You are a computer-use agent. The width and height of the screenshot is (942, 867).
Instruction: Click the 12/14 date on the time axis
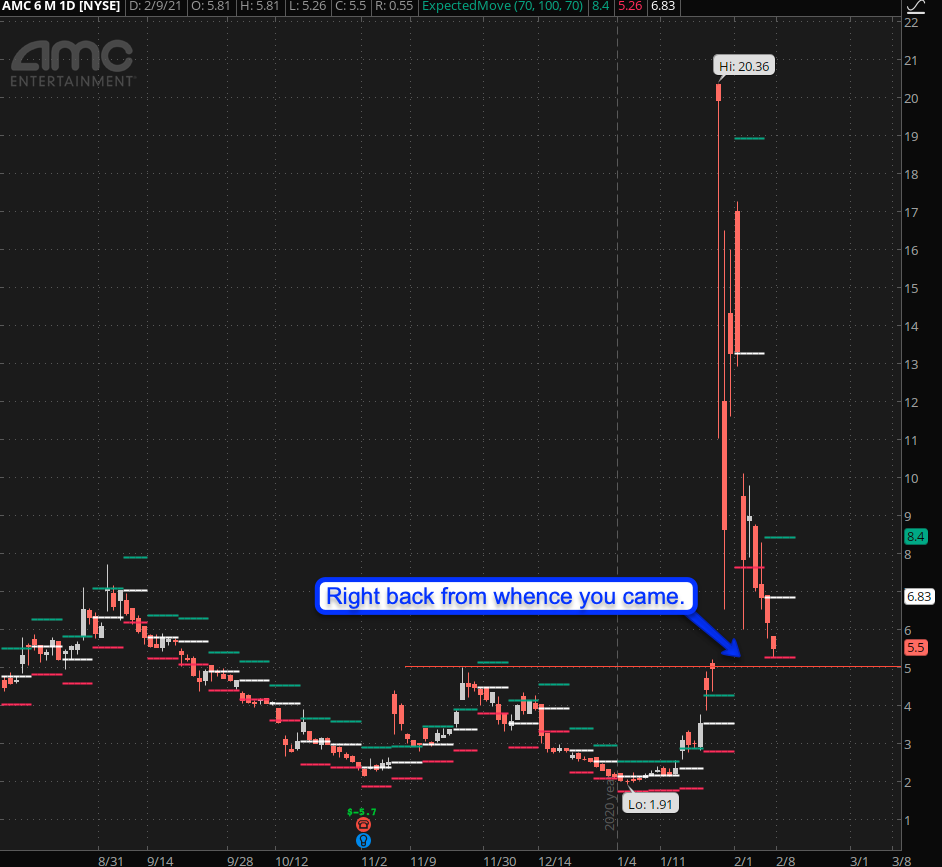(x=555, y=860)
